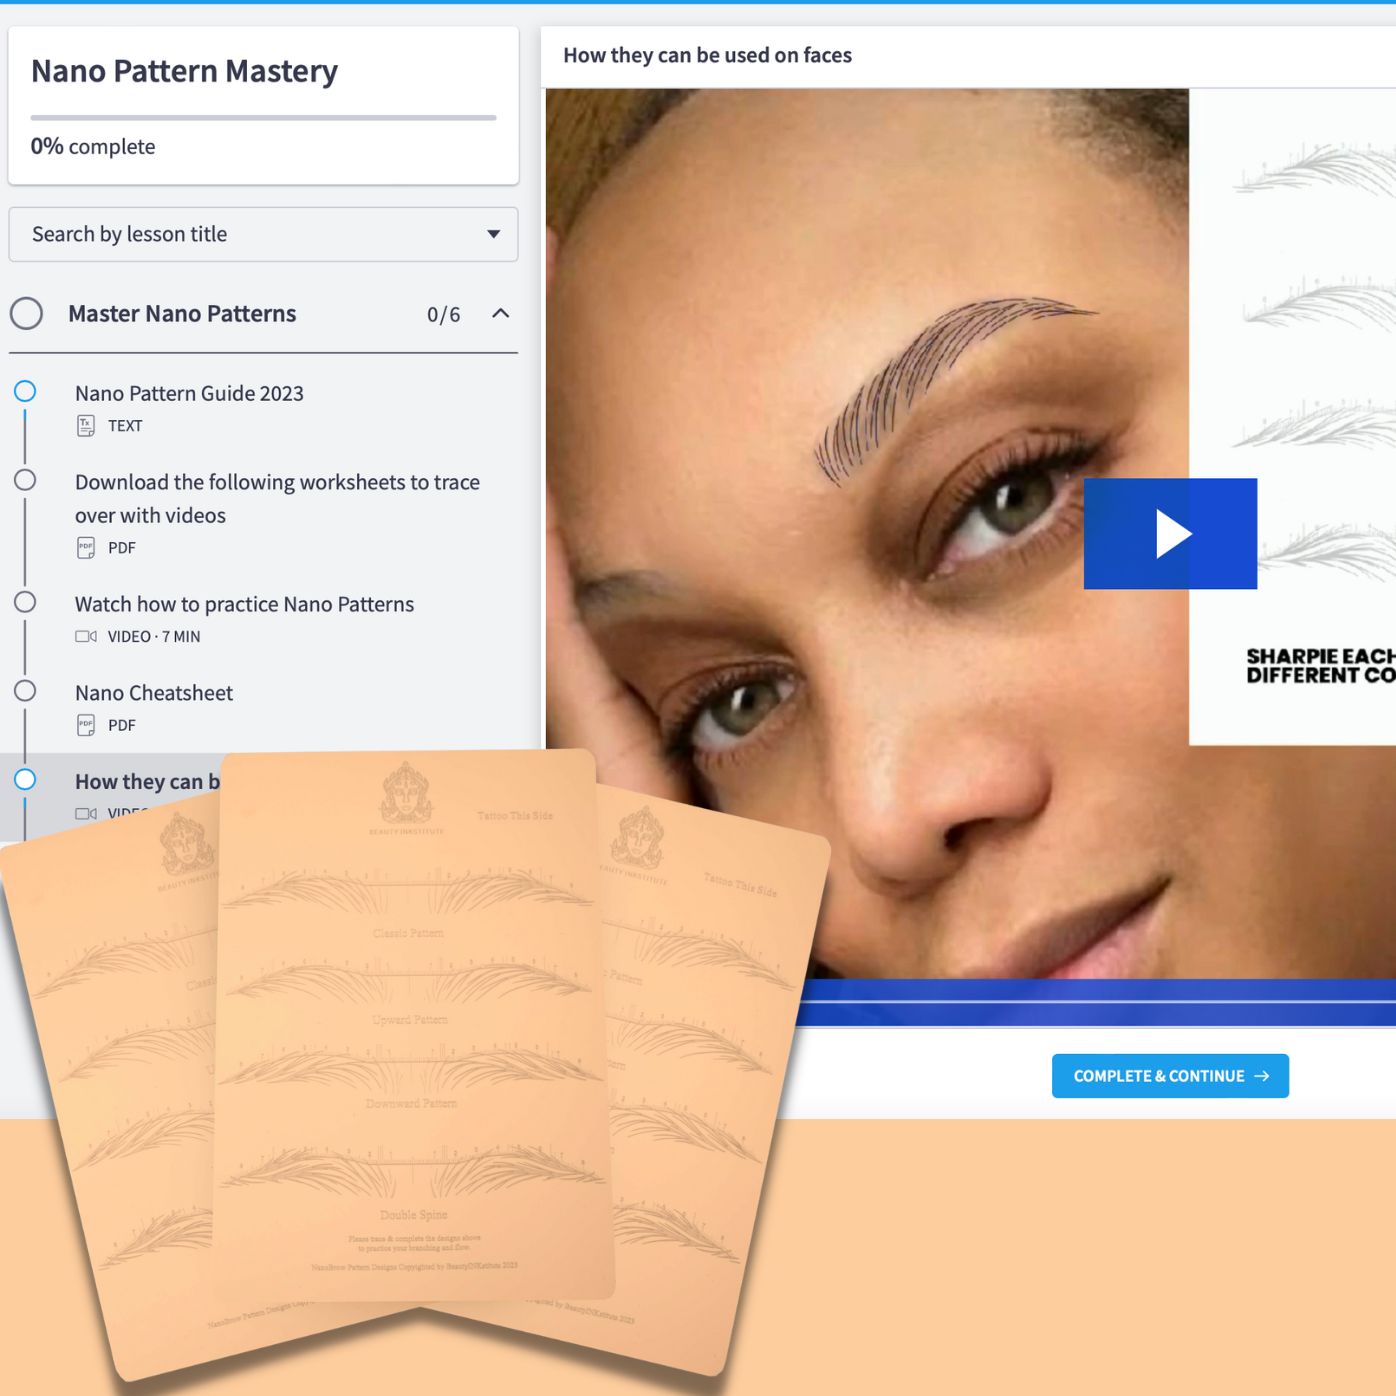Open the 'Download the following worksheets' lesson
The height and width of the screenshot is (1396, 1396).
point(277,498)
